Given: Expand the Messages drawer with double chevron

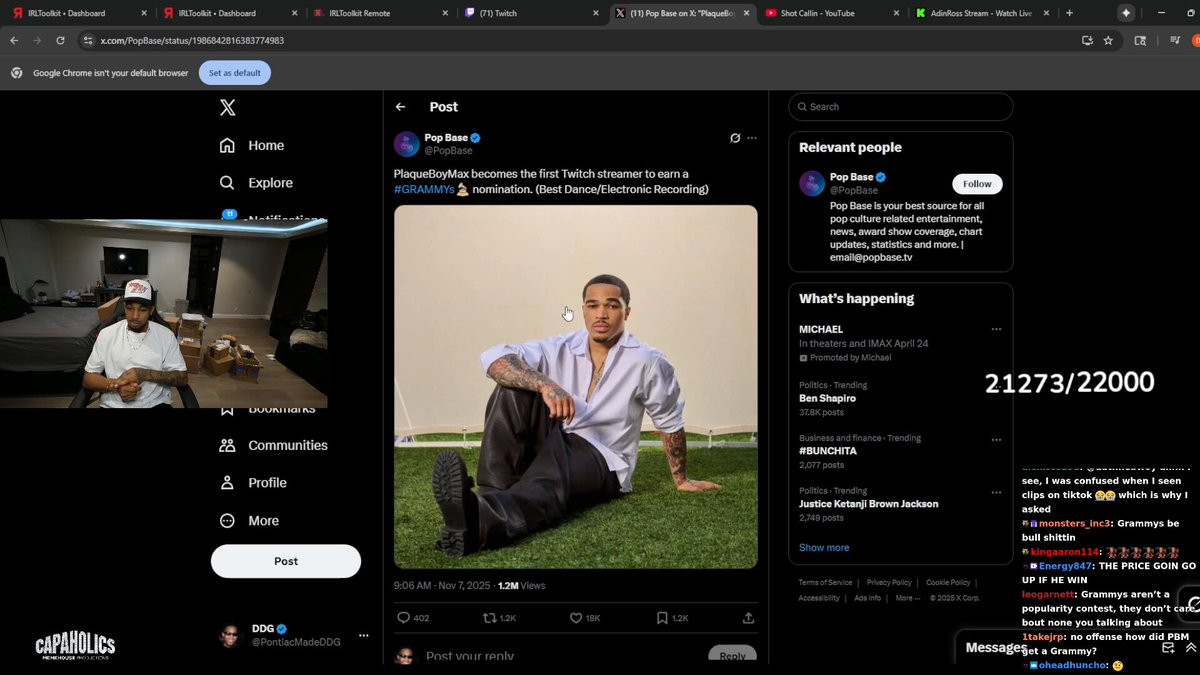Looking at the screenshot, I should [1190, 648].
